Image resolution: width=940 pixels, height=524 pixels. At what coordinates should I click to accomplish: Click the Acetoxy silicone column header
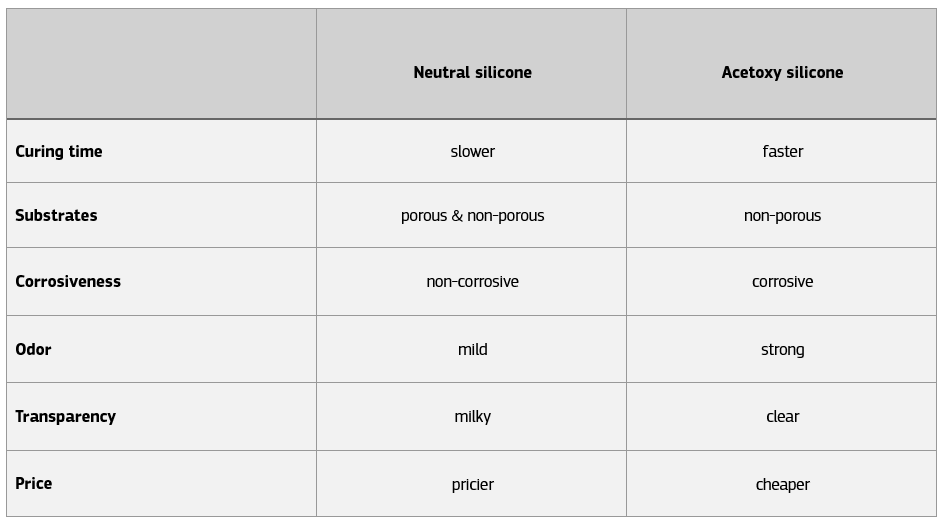[x=782, y=72]
